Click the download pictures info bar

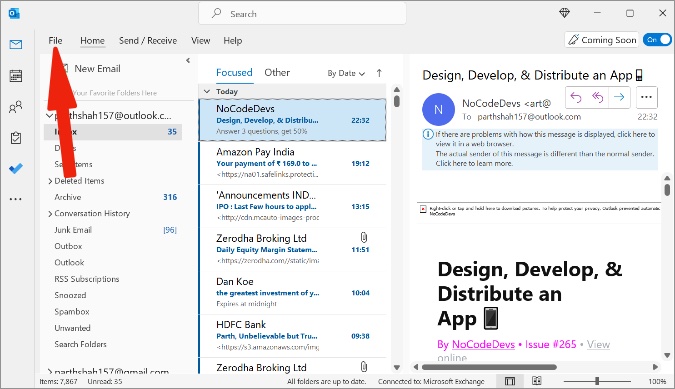pyautogui.click(x=539, y=210)
